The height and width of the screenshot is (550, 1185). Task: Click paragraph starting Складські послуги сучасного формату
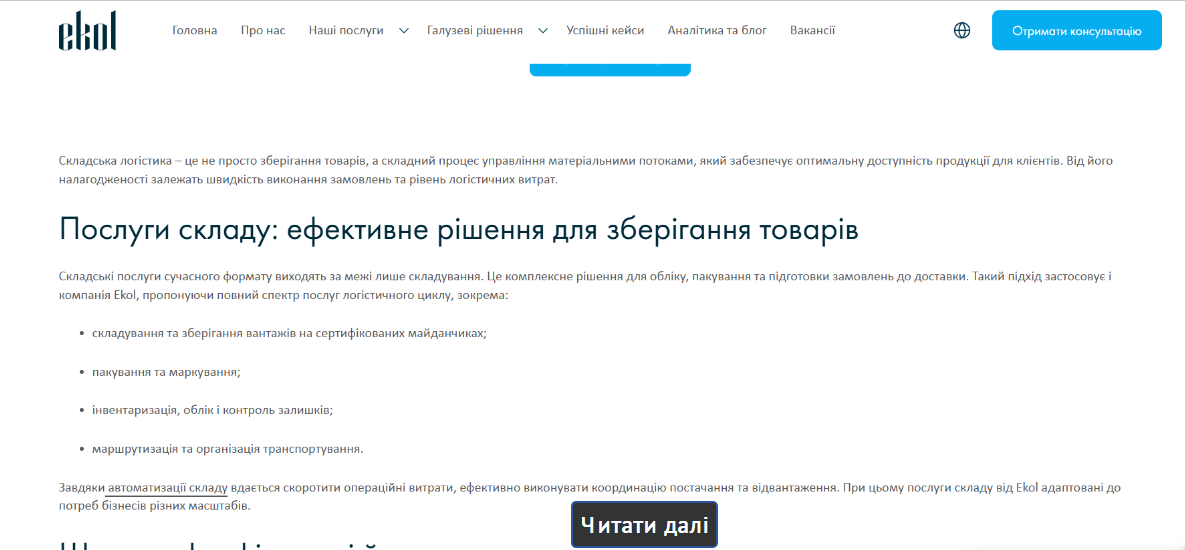585,286
